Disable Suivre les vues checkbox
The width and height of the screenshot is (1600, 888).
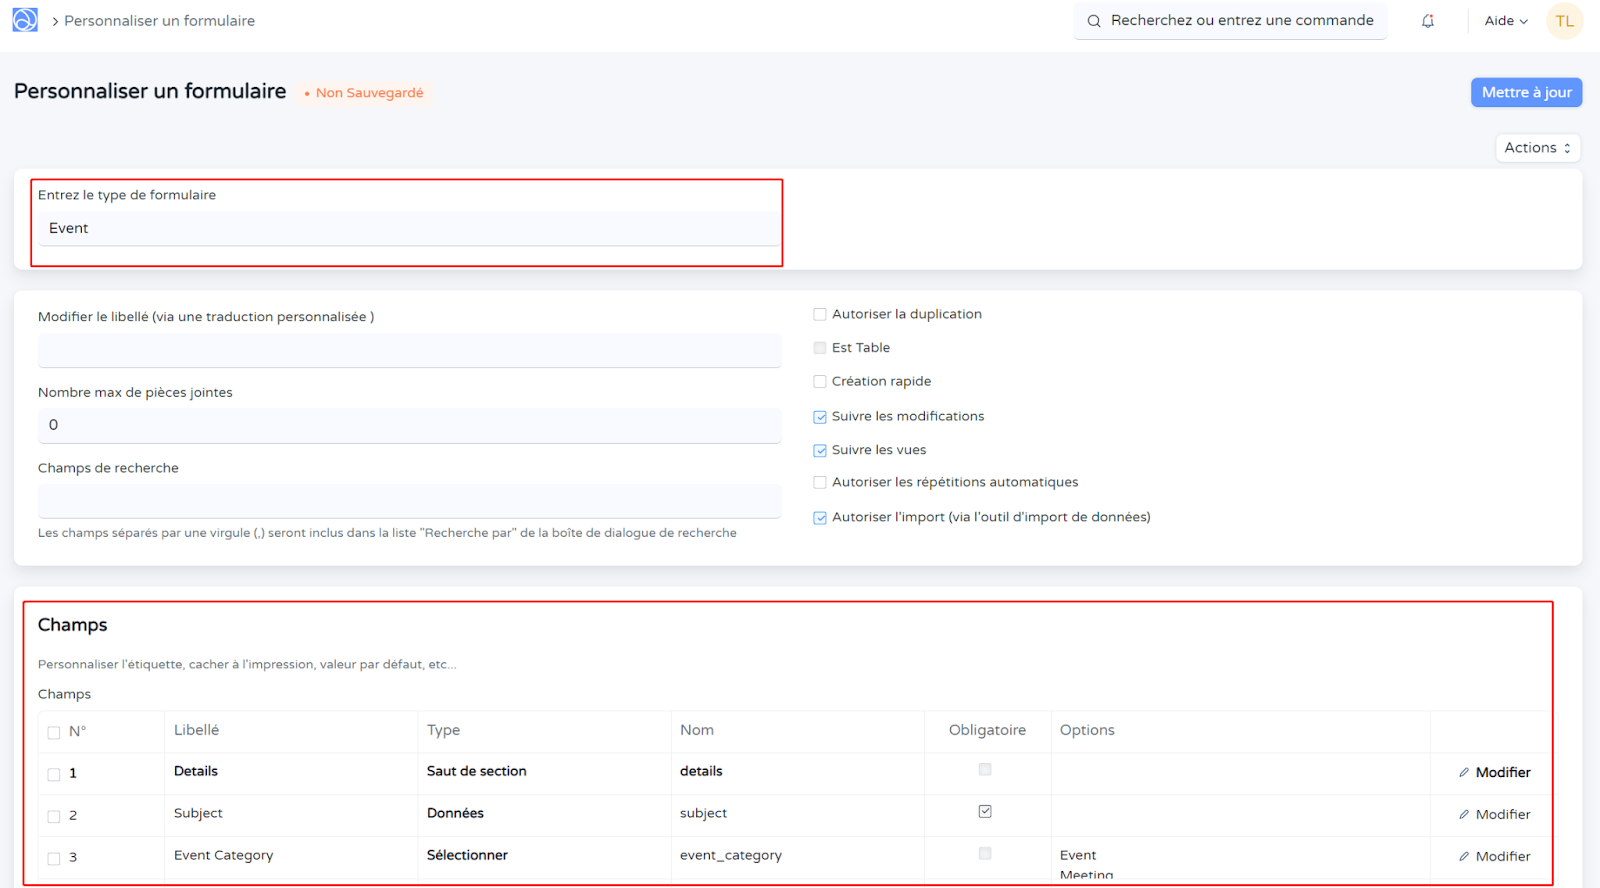coord(820,451)
